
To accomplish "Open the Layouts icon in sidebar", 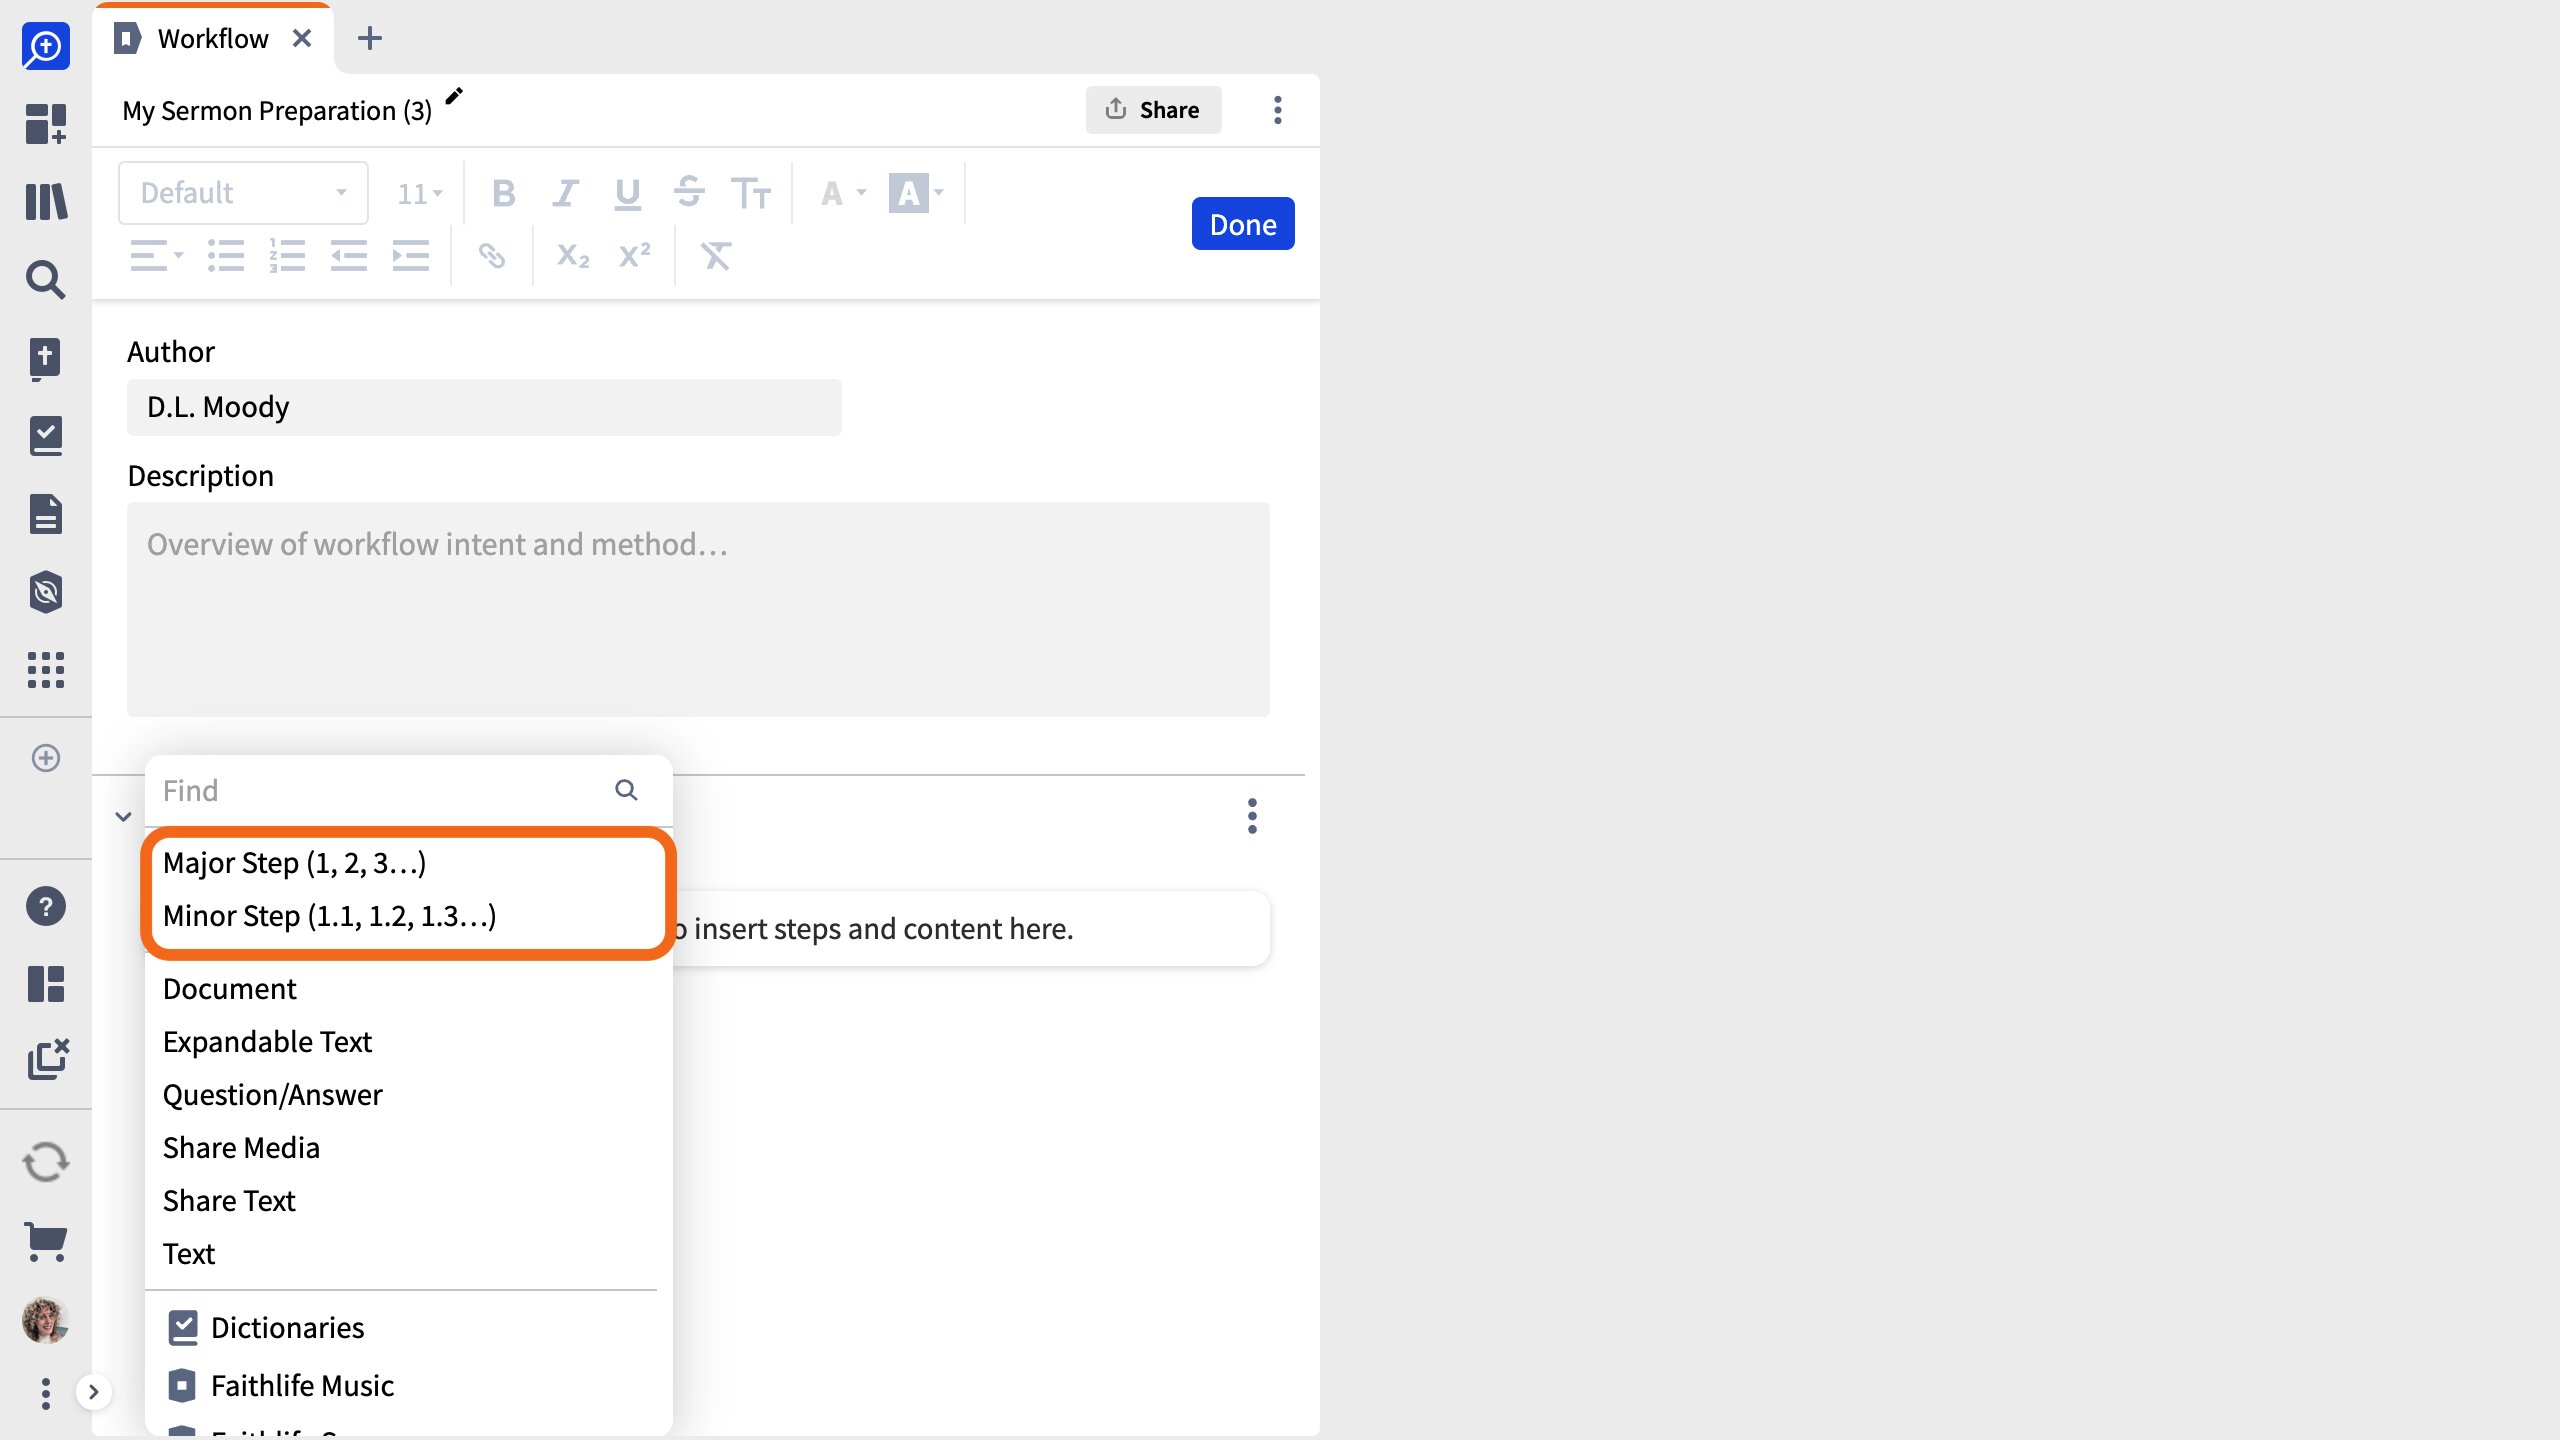I will click(x=46, y=984).
